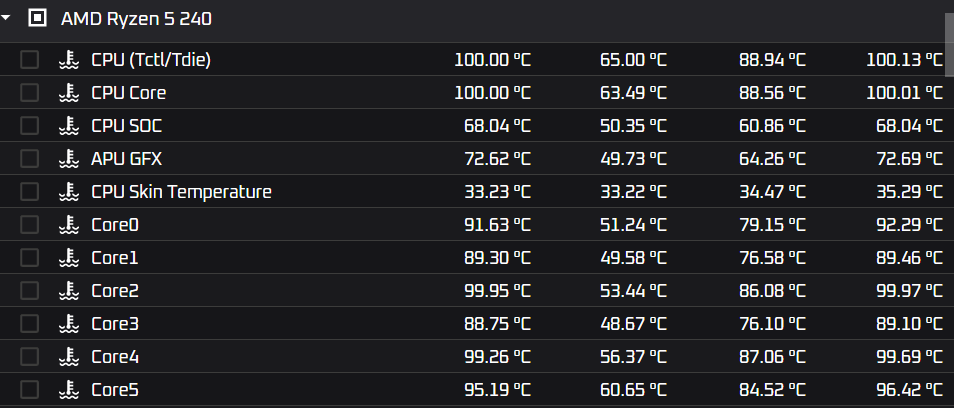
Task: Select the Core0 sensor label
Action: (115, 224)
